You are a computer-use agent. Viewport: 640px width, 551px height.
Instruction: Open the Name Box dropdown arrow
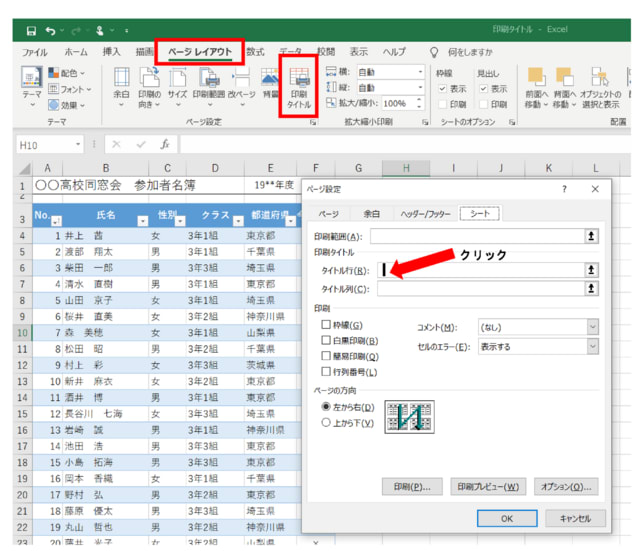coord(78,144)
